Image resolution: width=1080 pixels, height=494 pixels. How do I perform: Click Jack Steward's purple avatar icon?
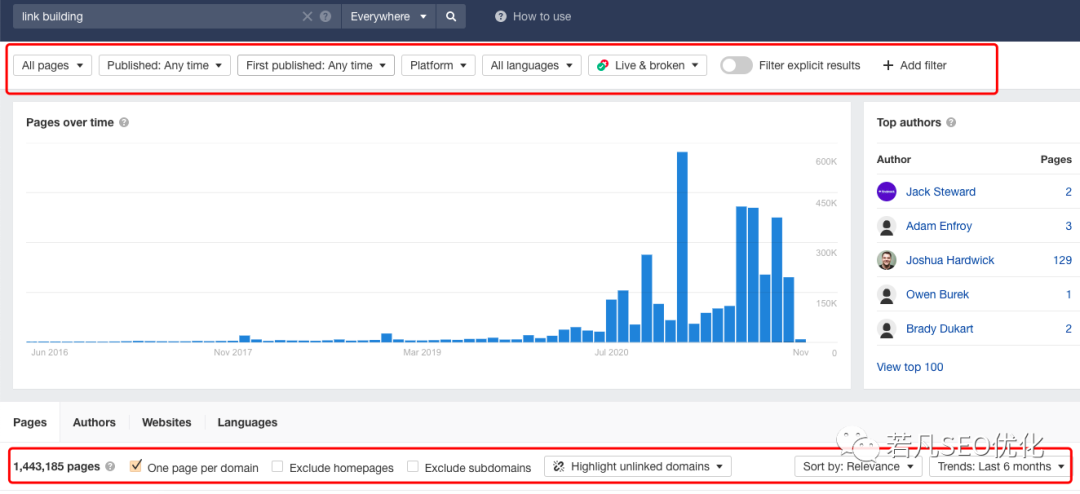pyautogui.click(x=886, y=192)
